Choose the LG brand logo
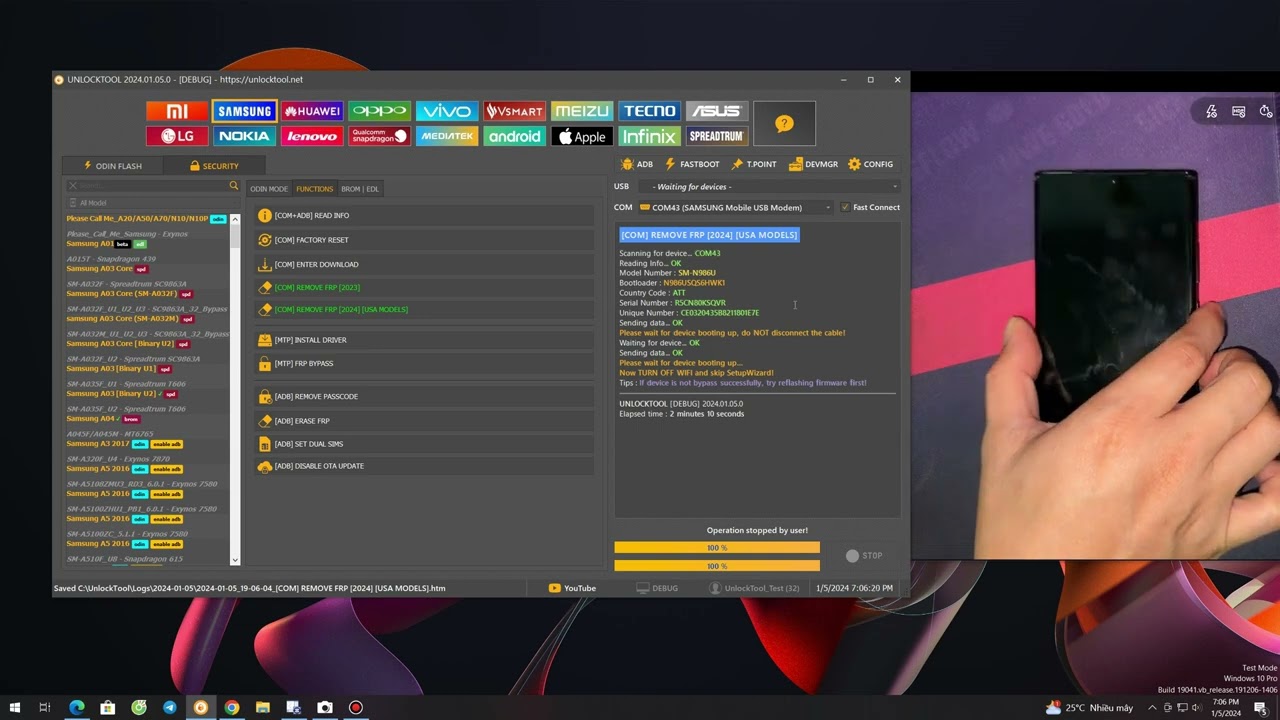Viewport: 1280px width, 720px height. [x=177, y=136]
